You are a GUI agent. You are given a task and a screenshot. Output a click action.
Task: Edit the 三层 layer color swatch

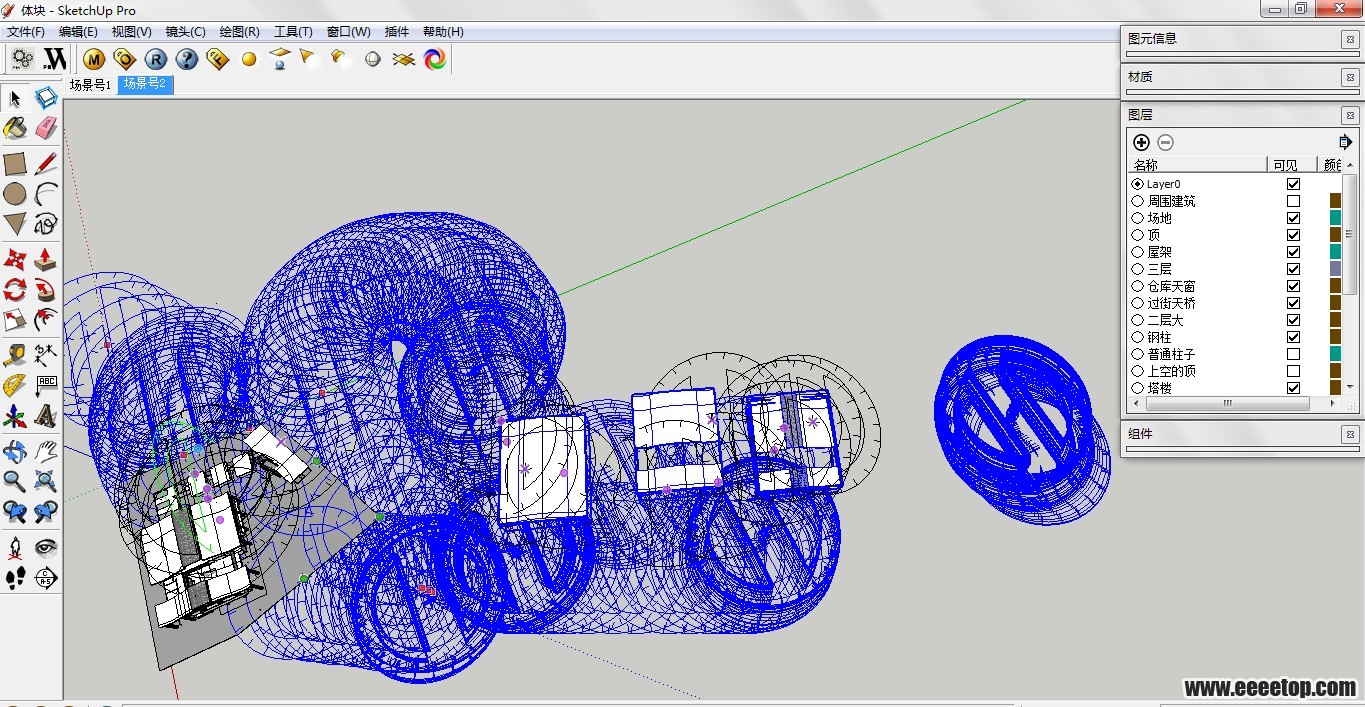pos(1335,269)
